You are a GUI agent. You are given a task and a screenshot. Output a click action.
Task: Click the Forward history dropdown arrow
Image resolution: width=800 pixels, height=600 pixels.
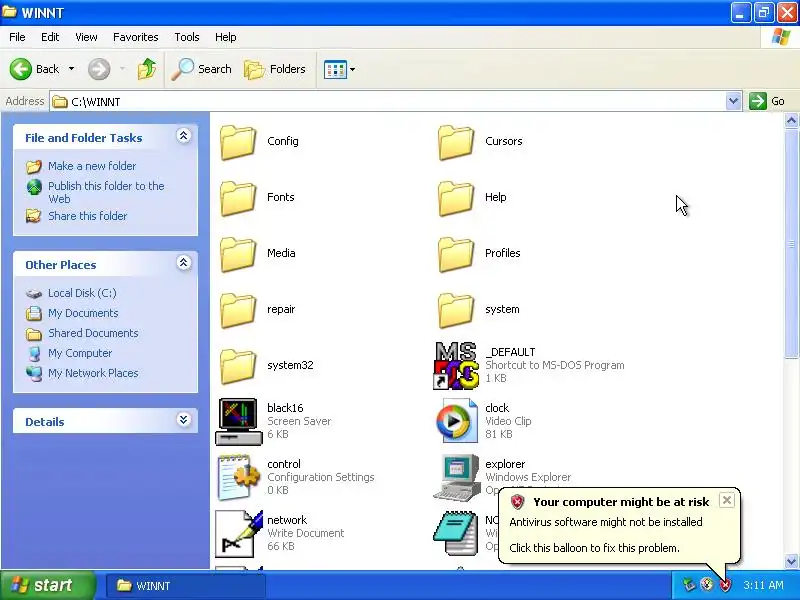[122, 69]
